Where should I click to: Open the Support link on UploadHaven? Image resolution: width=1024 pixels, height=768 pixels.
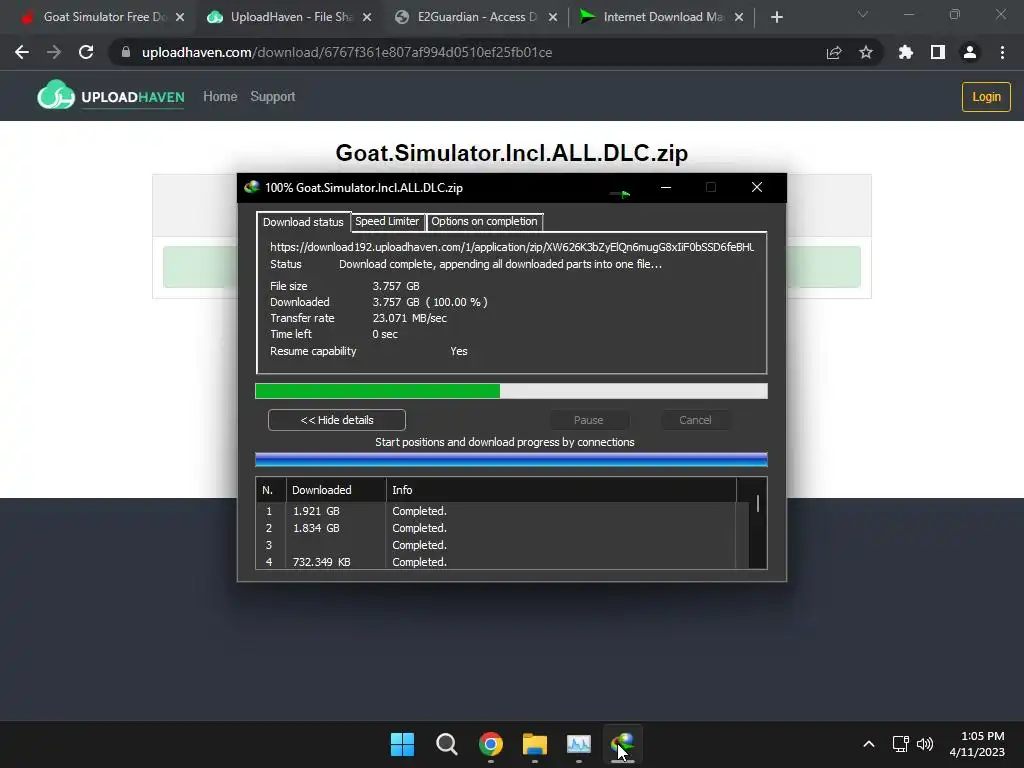coord(272,97)
